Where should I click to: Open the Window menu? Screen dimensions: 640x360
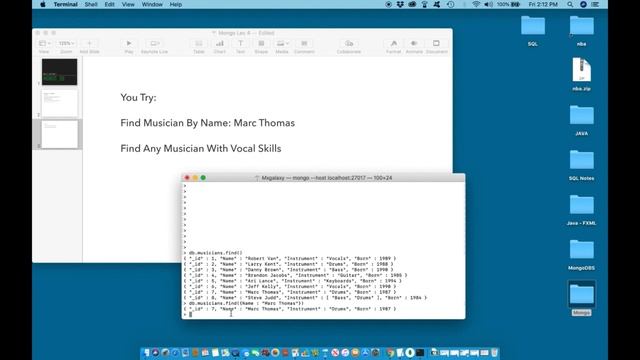coord(152,4)
